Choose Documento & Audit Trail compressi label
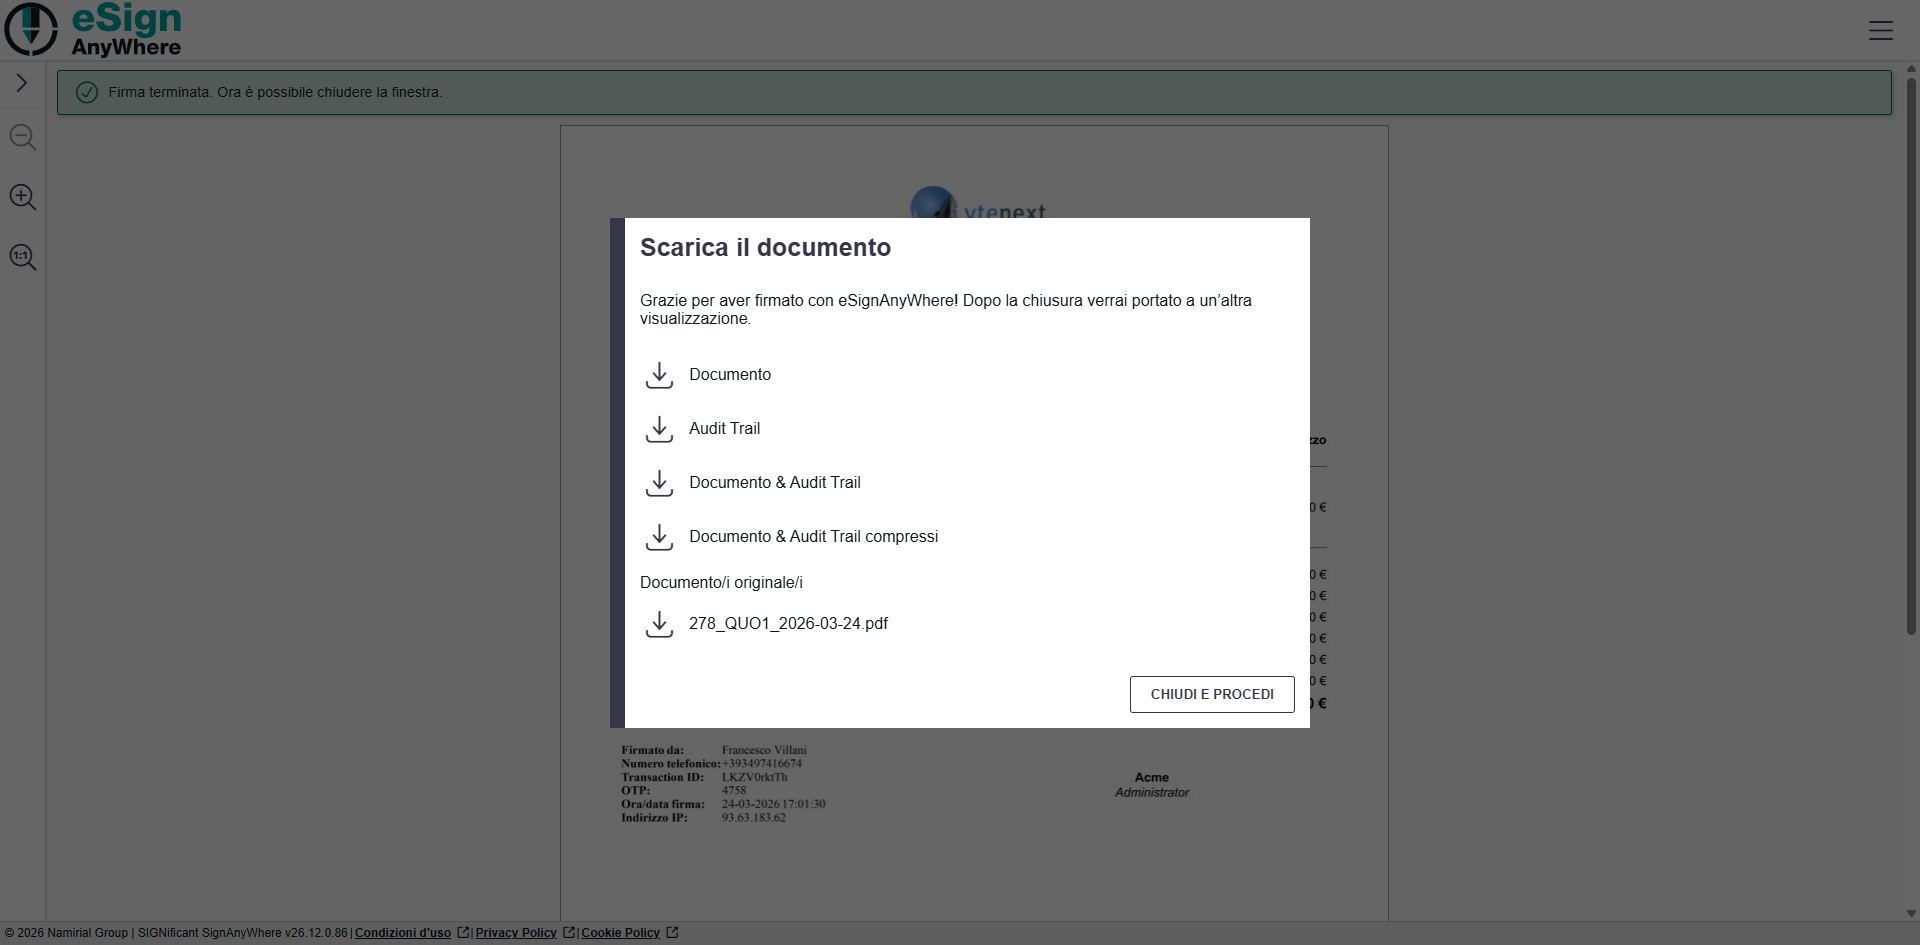Viewport: 1920px width, 945px height. tap(814, 536)
